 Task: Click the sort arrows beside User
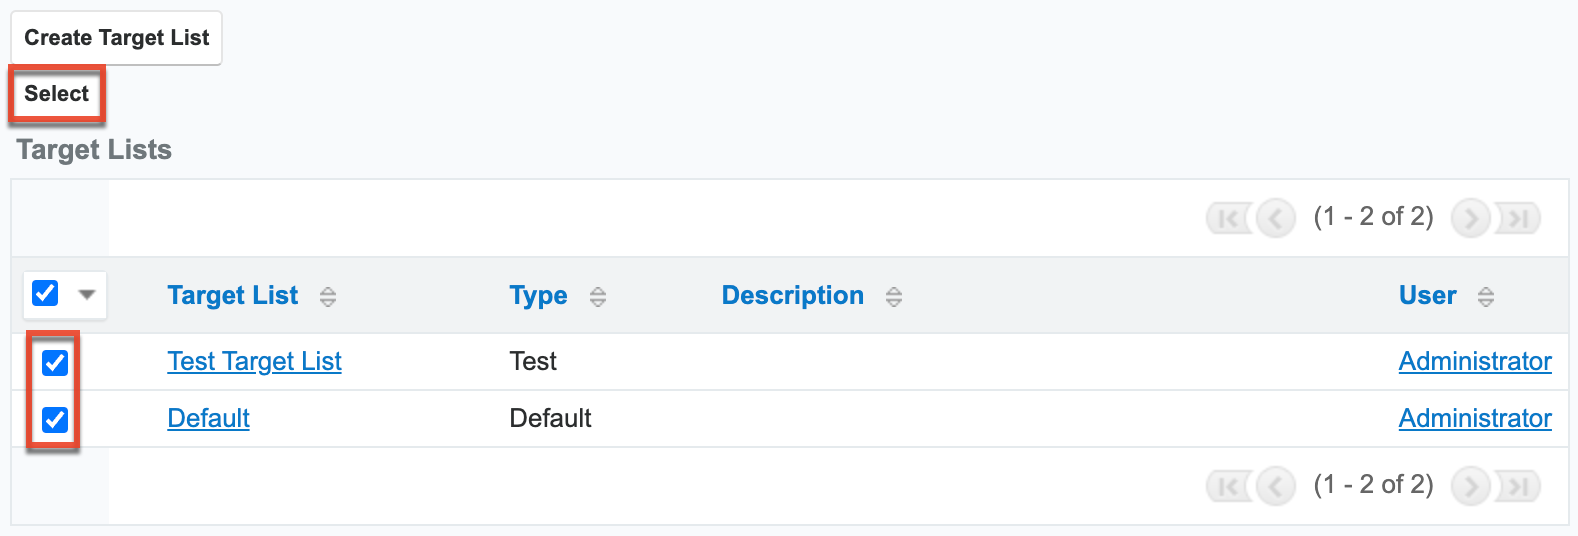[1485, 297]
